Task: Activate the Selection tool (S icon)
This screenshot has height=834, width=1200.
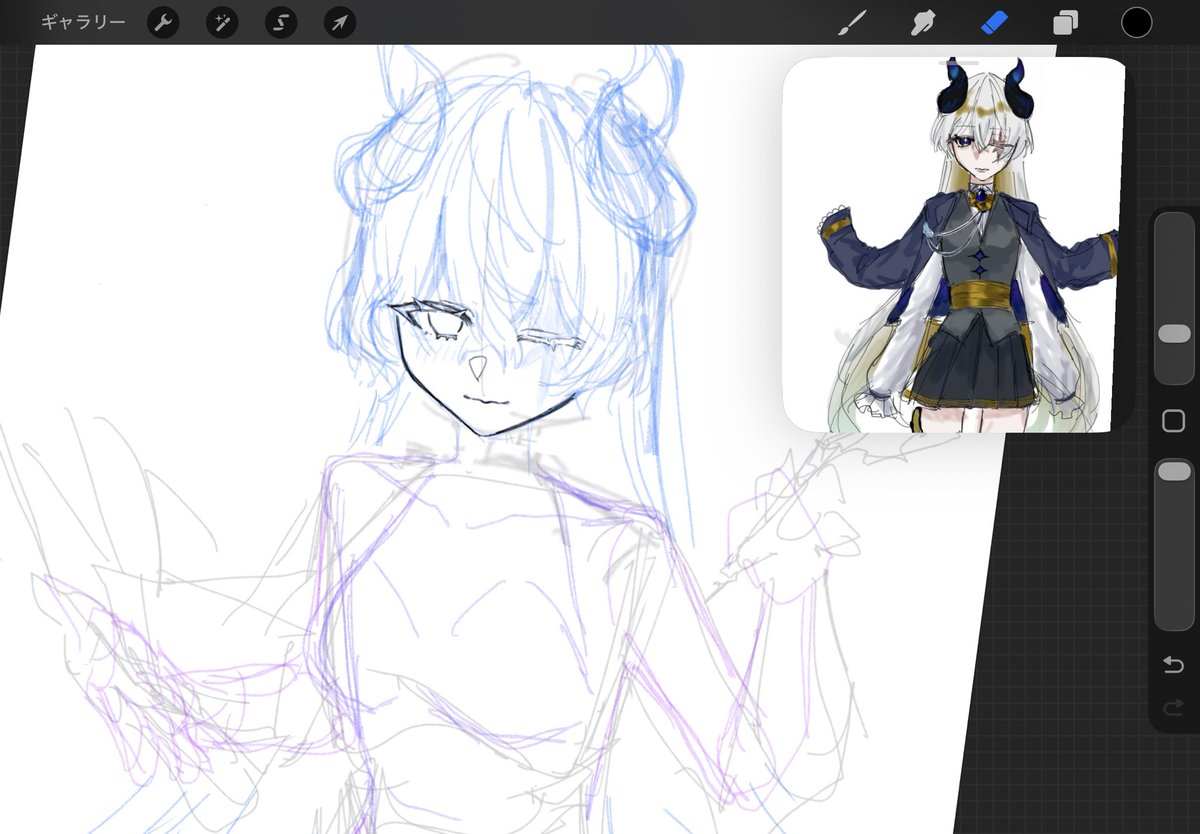Action: click(x=281, y=23)
